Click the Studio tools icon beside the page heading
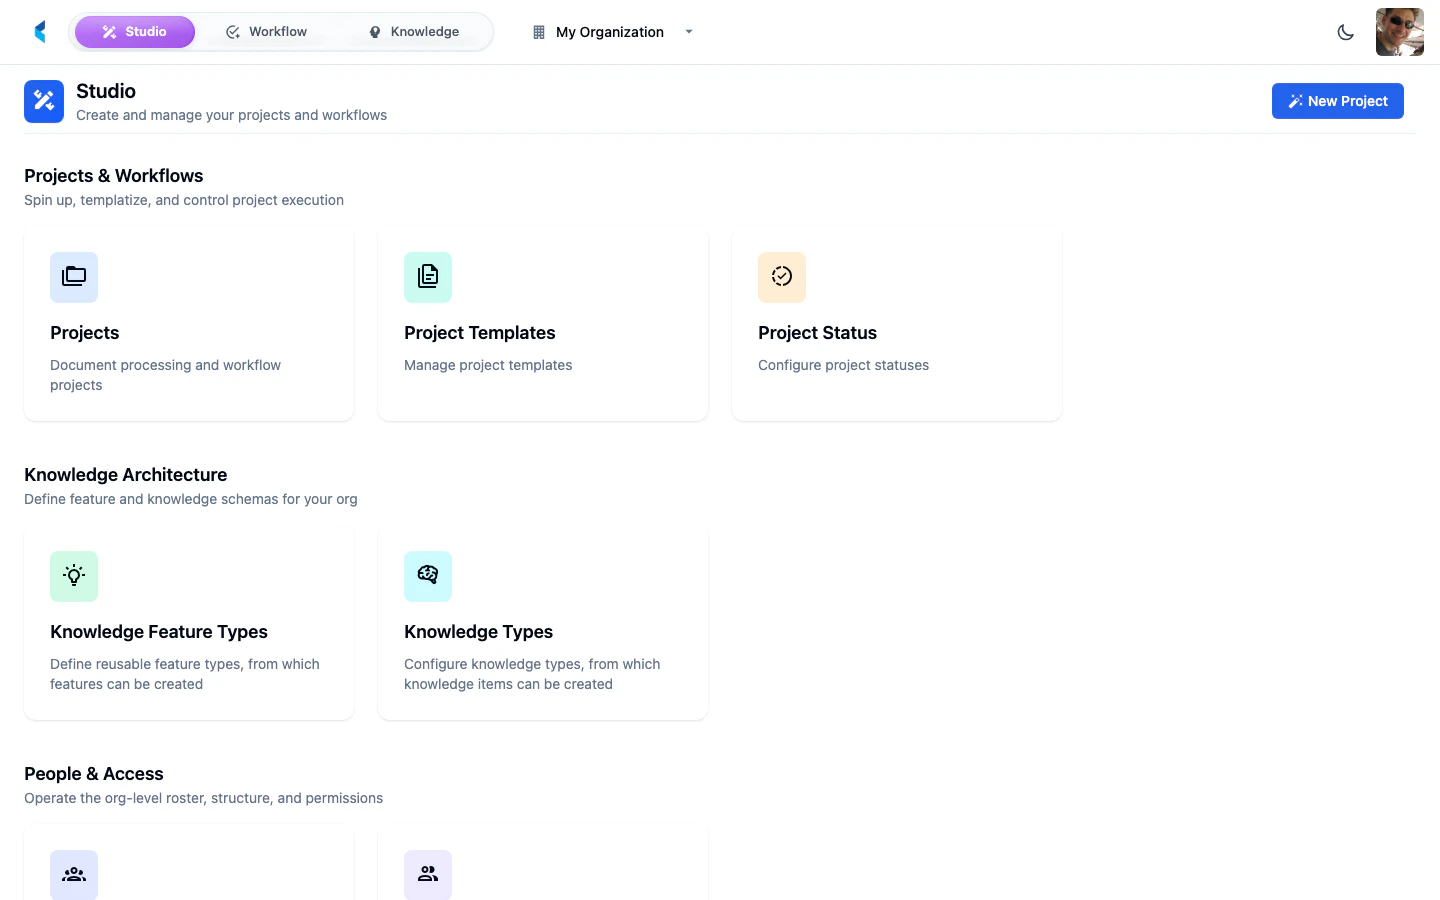Image resolution: width=1440 pixels, height=900 pixels. pyautogui.click(x=43, y=100)
